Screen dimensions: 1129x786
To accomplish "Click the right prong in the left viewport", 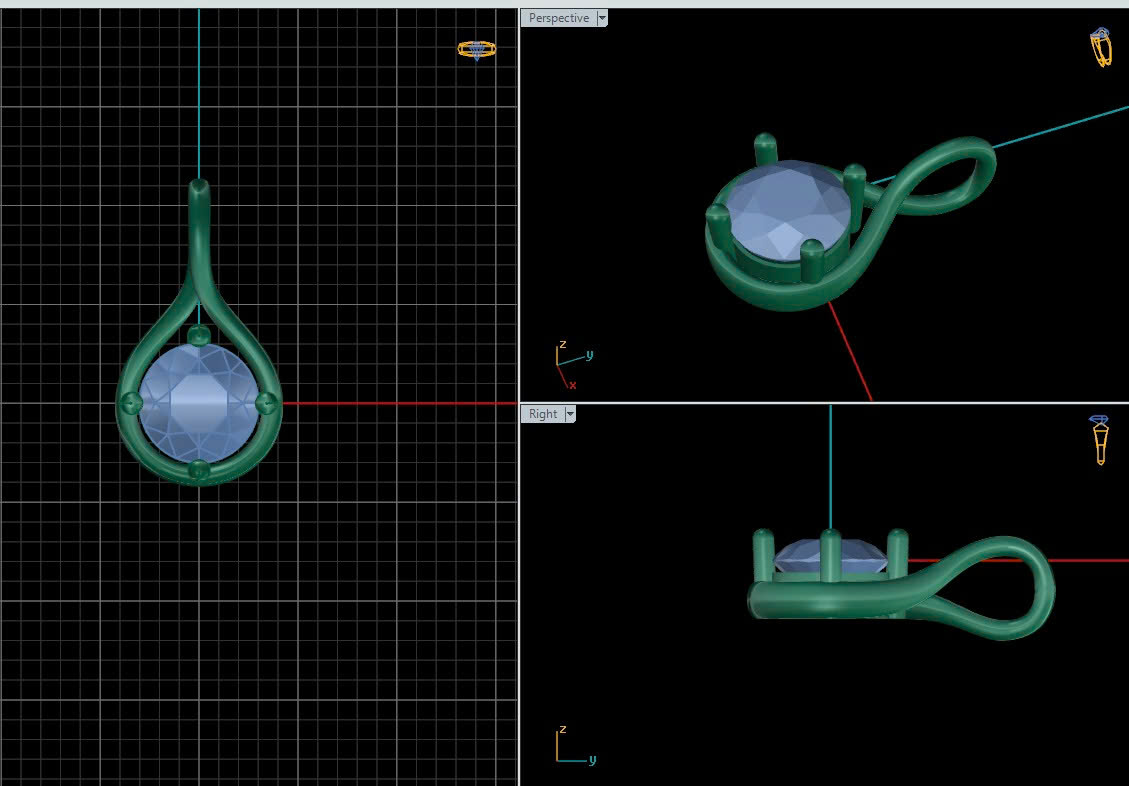I will click(267, 402).
